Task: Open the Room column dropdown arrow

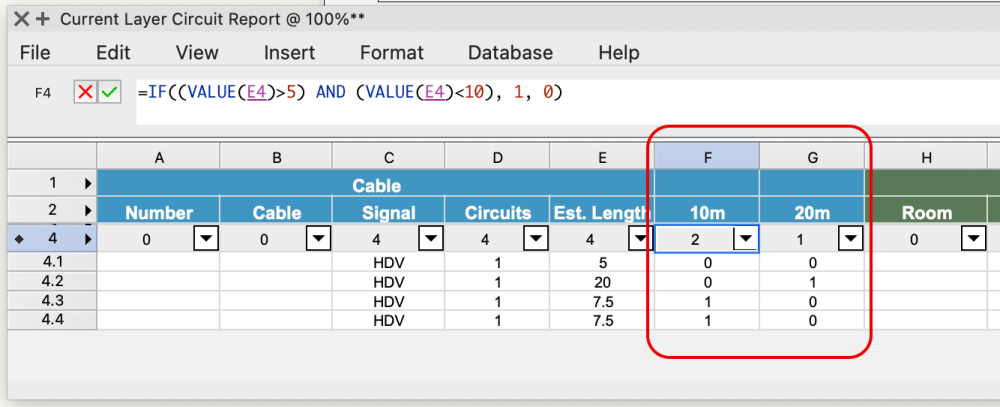Action: point(973,239)
